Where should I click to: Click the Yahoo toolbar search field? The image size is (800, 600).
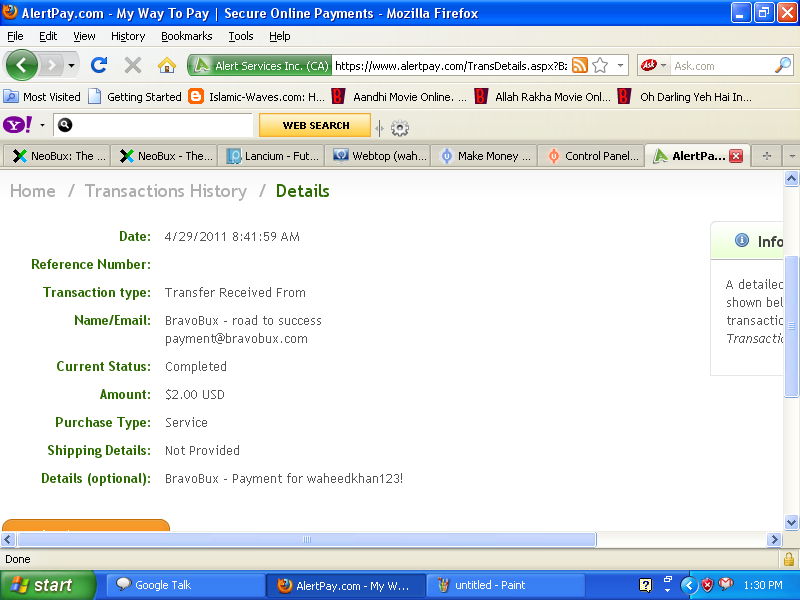pos(153,125)
